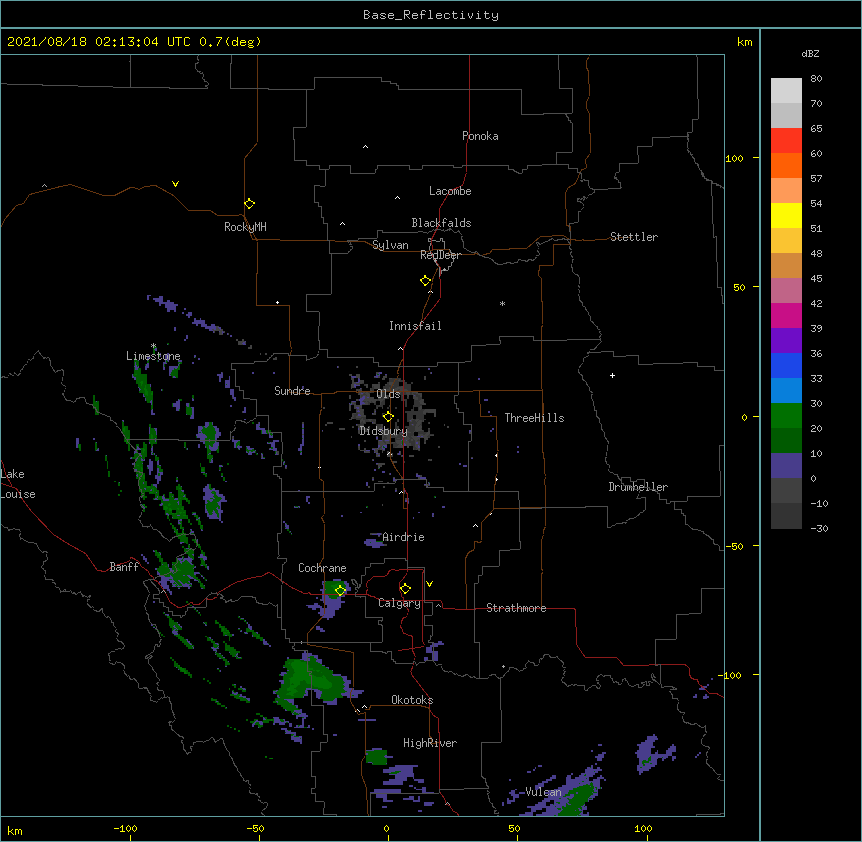Click the asterisk above Limestone label
The image size is (862, 842).
154,346
